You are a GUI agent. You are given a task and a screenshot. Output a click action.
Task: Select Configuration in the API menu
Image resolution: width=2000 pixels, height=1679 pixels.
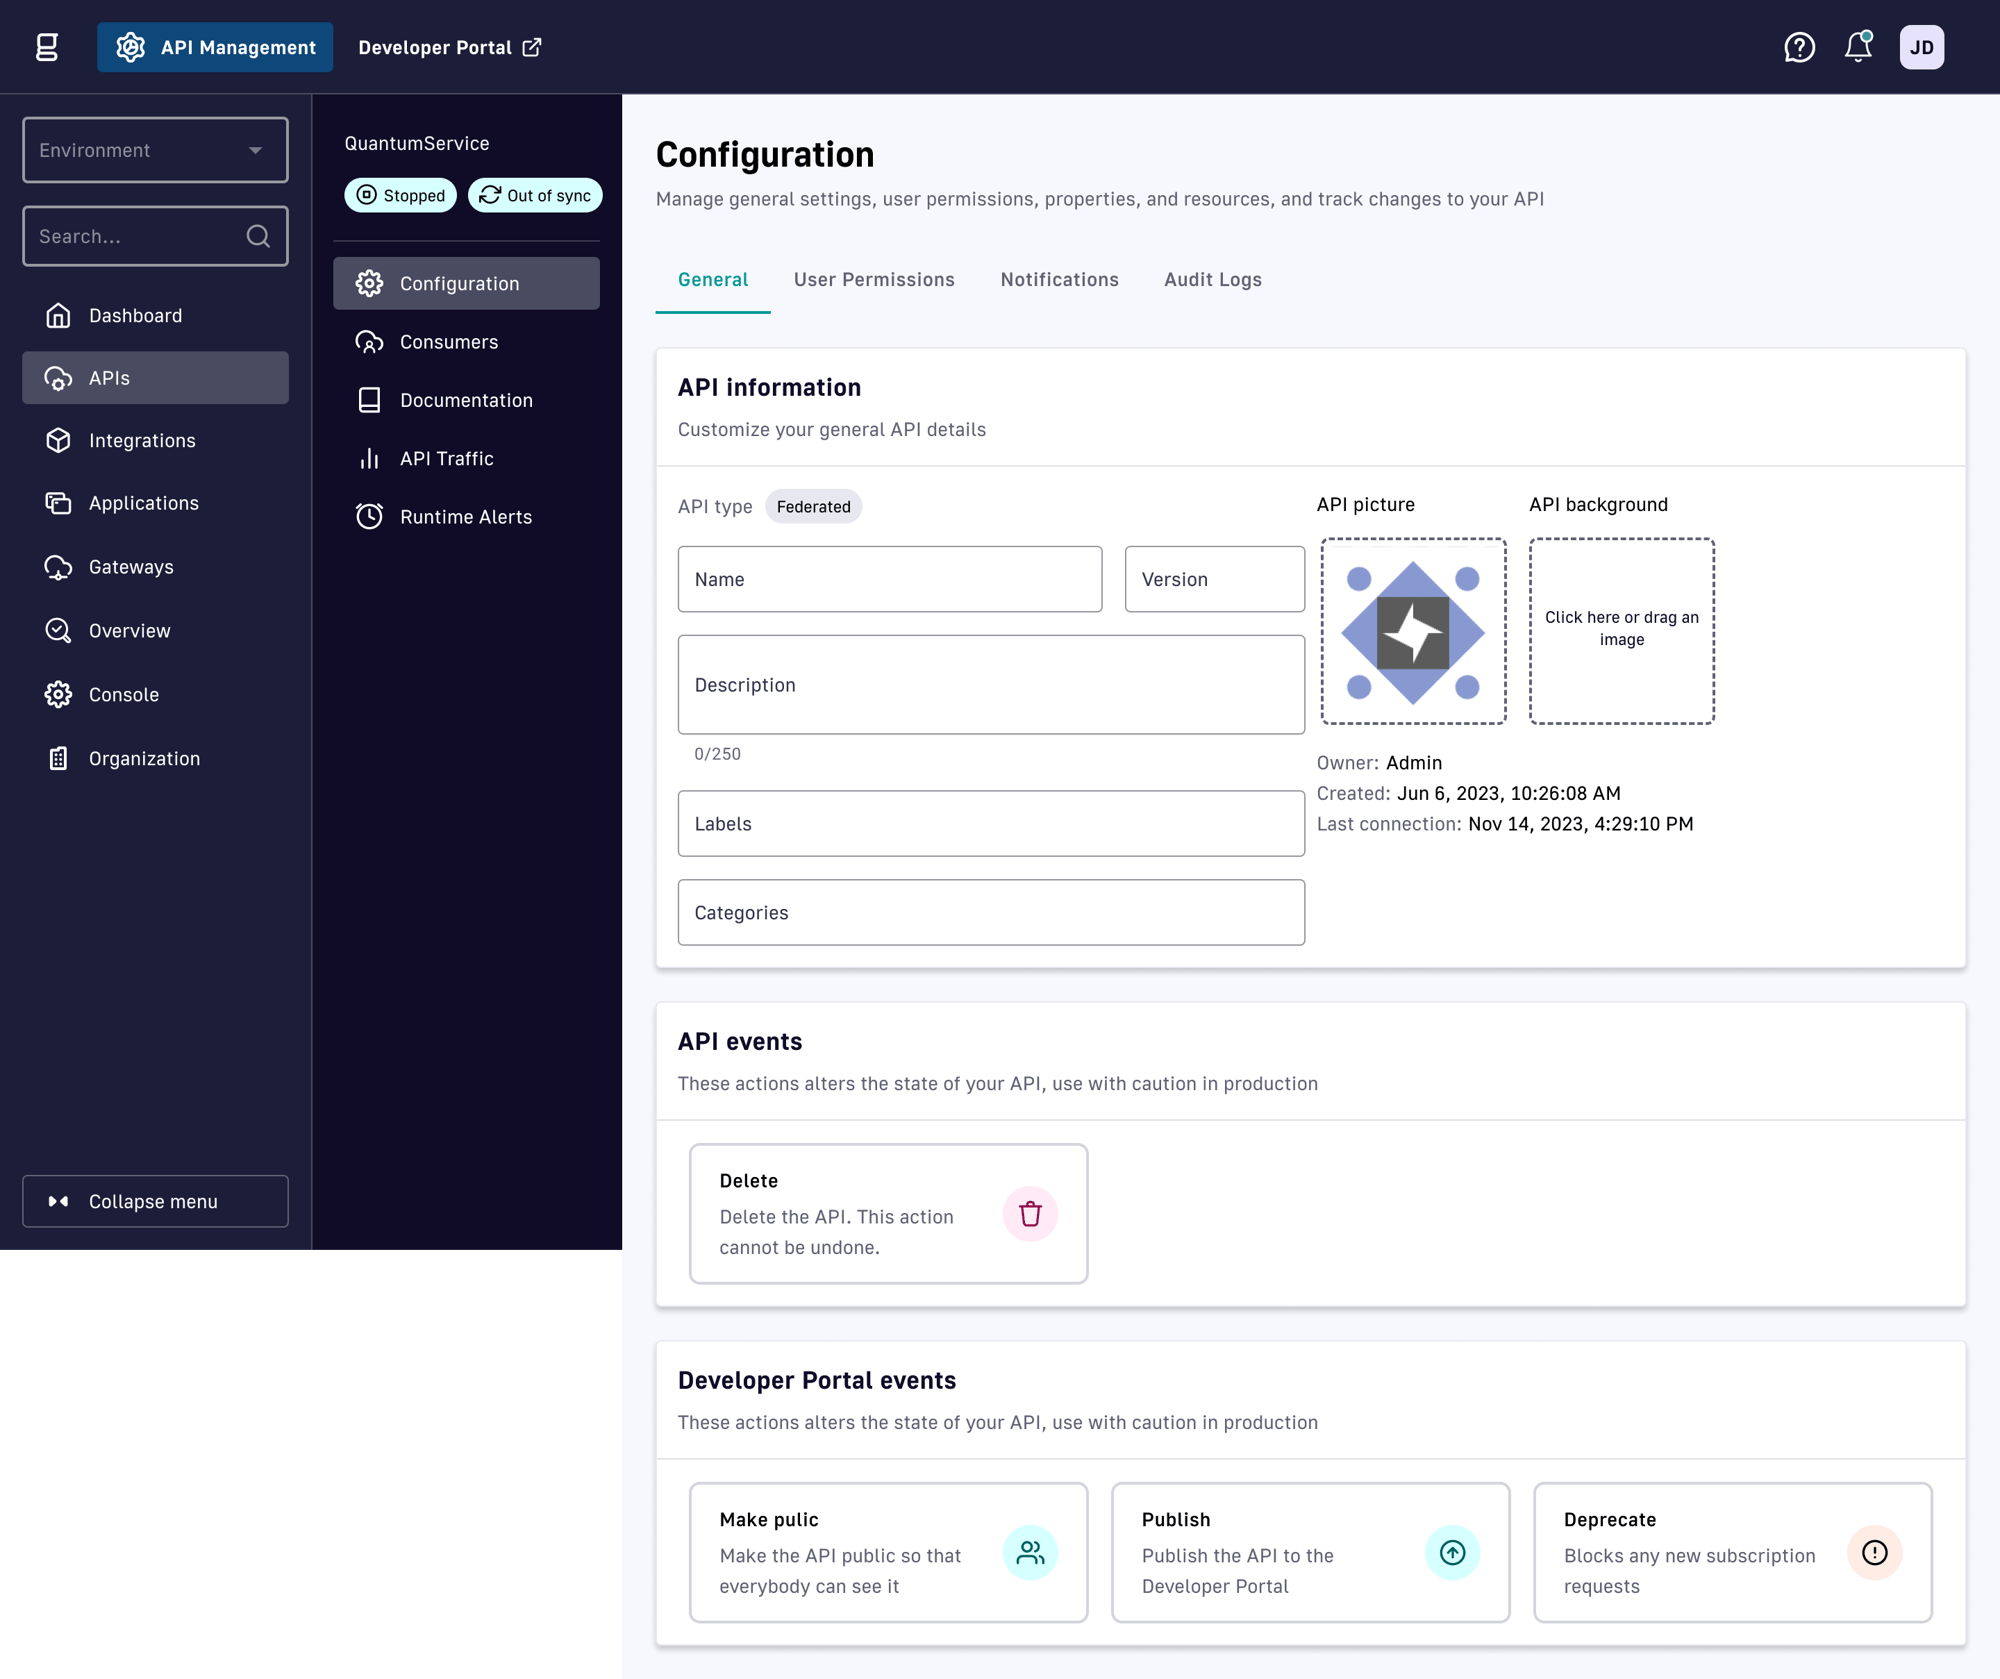pyautogui.click(x=466, y=283)
